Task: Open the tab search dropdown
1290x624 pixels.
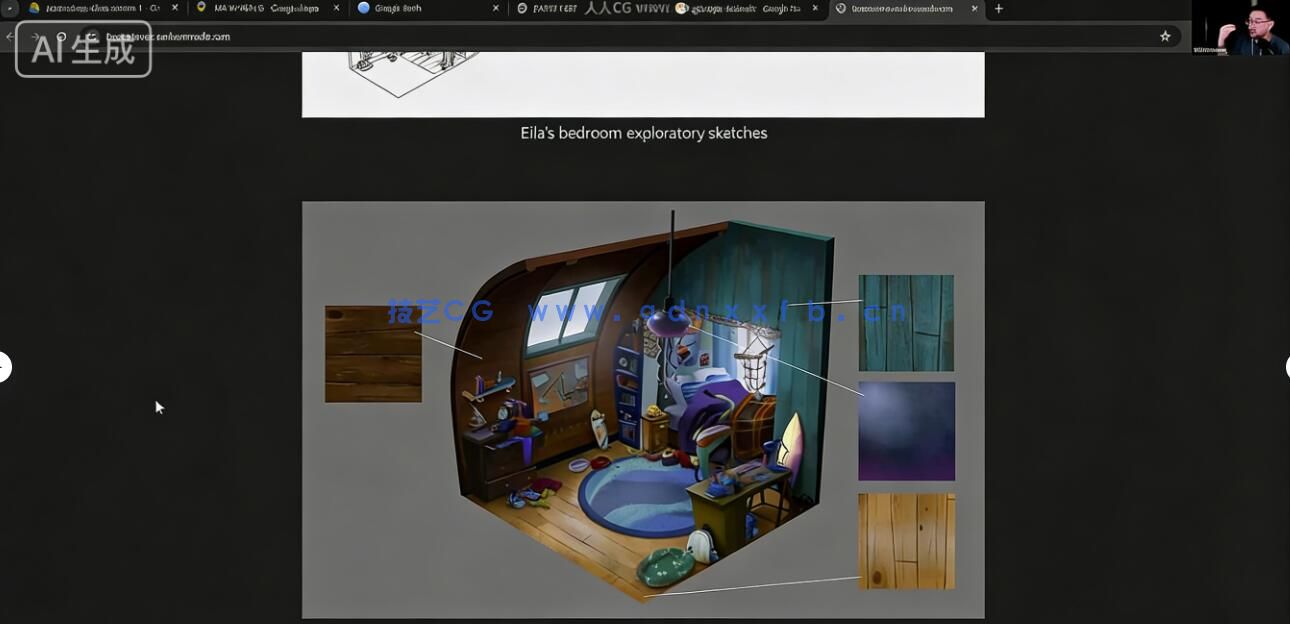Action: click(x=10, y=9)
